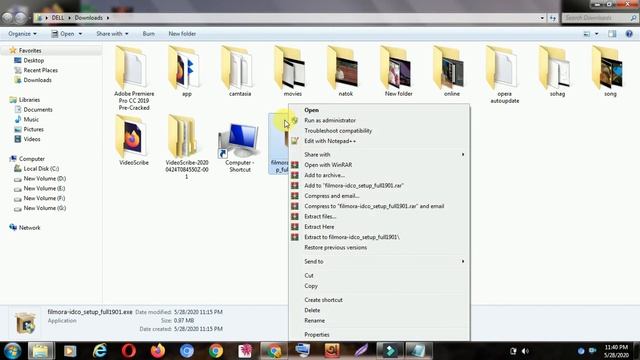640x360 pixels.
Task: Choose Extract Here
Action: click(319, 227)
